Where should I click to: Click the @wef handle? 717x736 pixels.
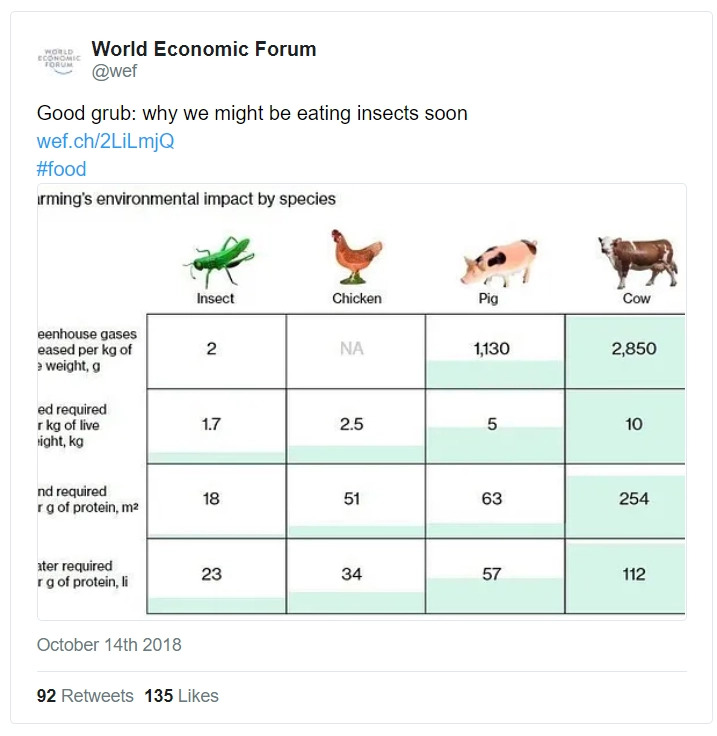[x=114, y=71]
